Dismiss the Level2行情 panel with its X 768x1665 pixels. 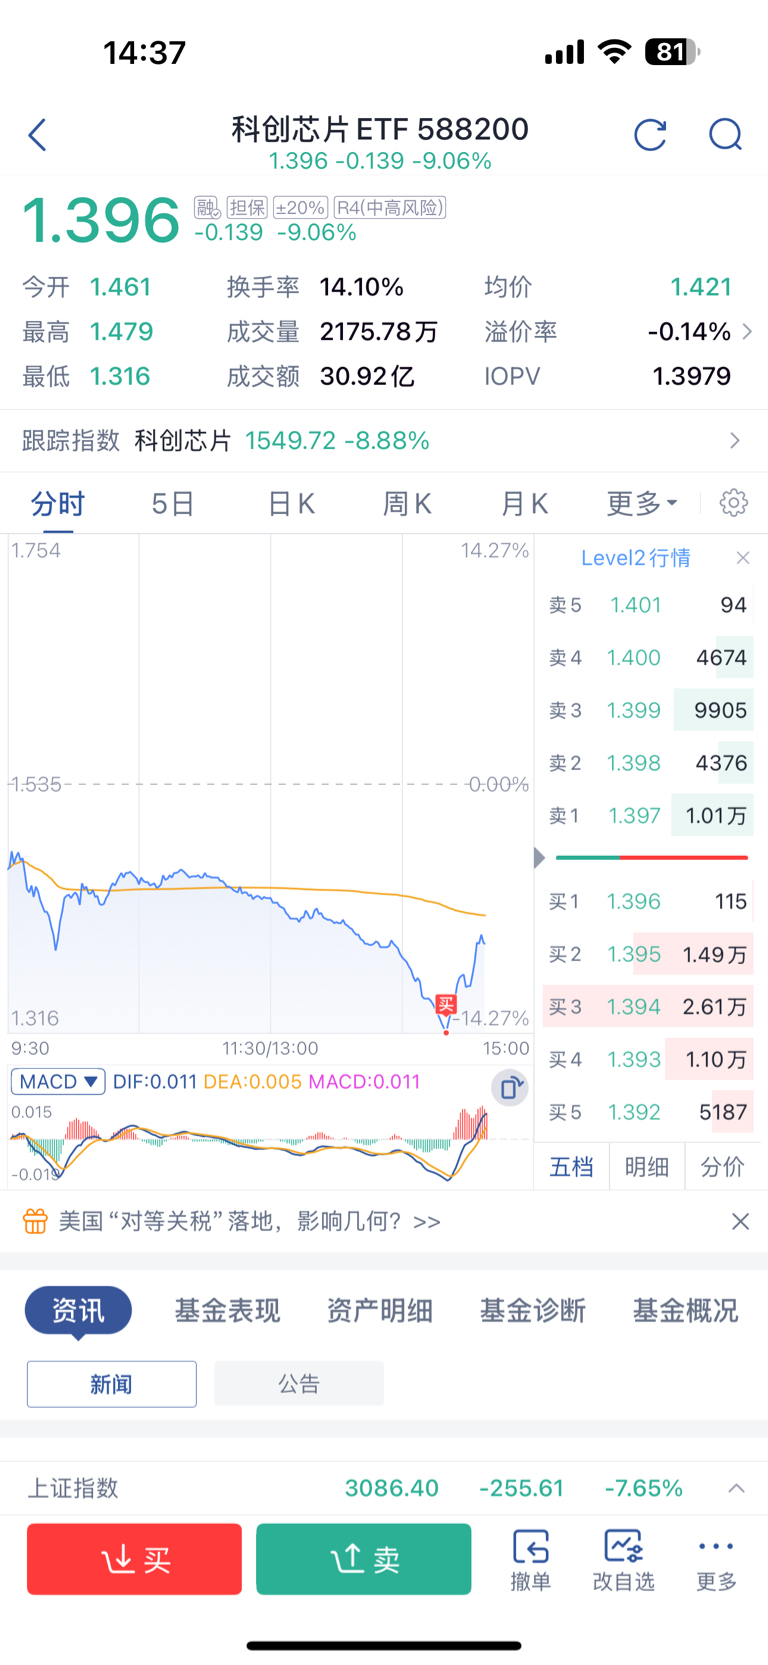pyautogui.click(x=742, y=557)
